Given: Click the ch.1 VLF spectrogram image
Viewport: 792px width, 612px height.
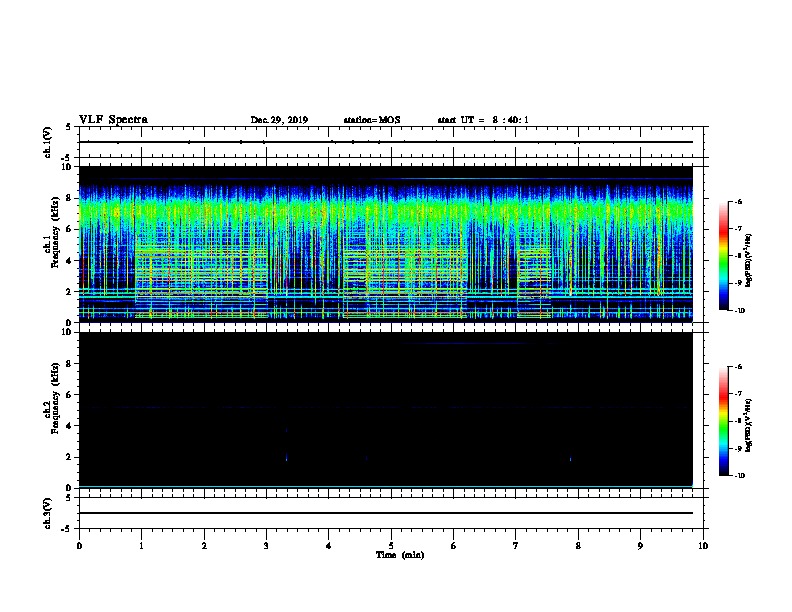Looking at the screenshot, I should [x=385, y=244].
